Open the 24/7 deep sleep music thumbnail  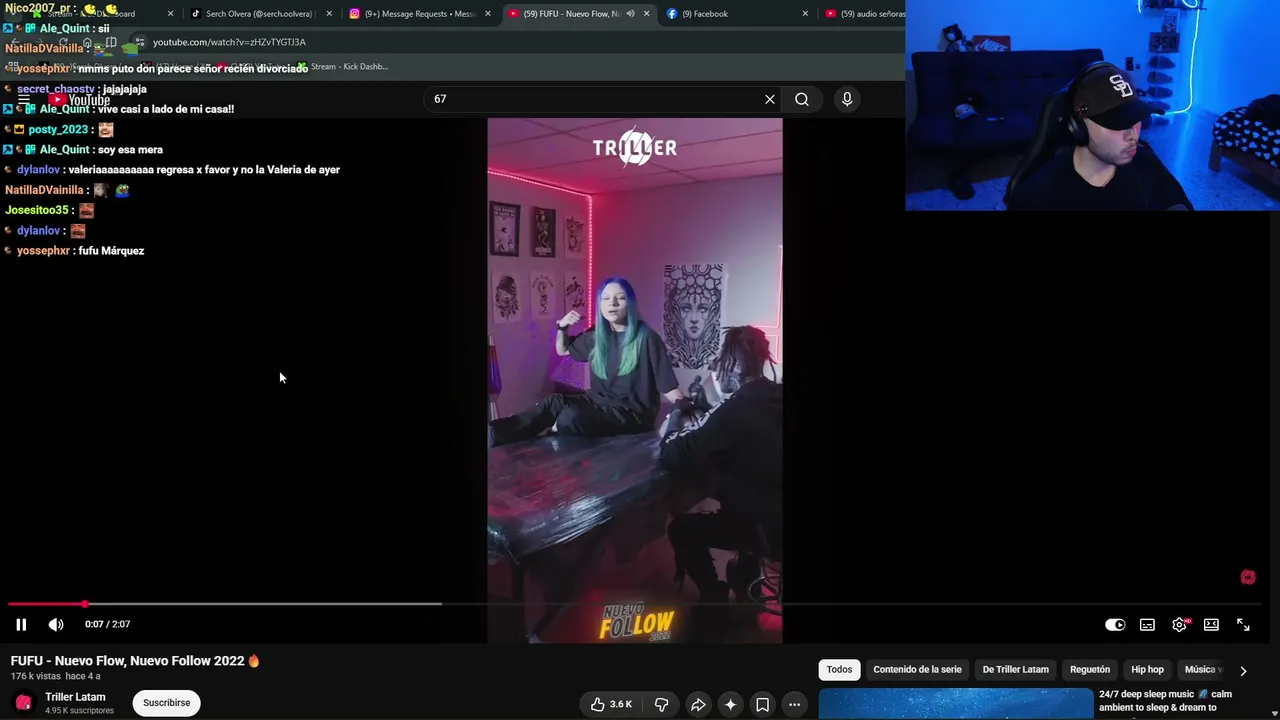(956, 704)
